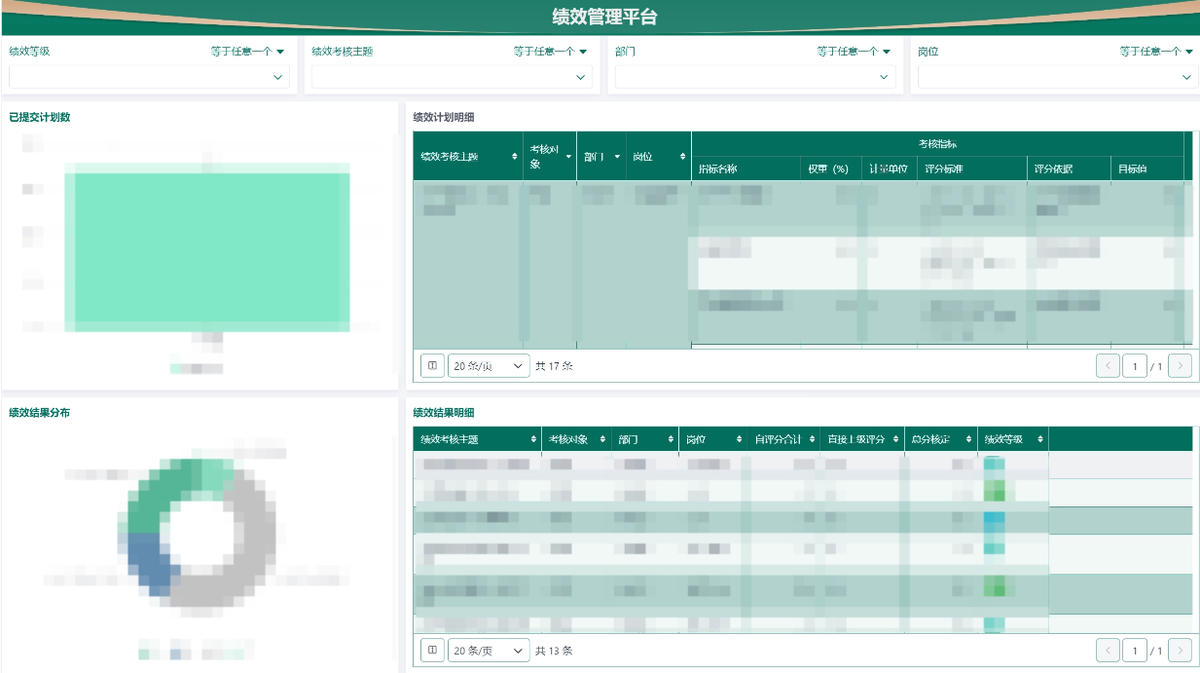Screen dimensions: 1200x673
Task: Sort the 绩效等级 column in 绩效结果明细
Action: [1037, 439]
